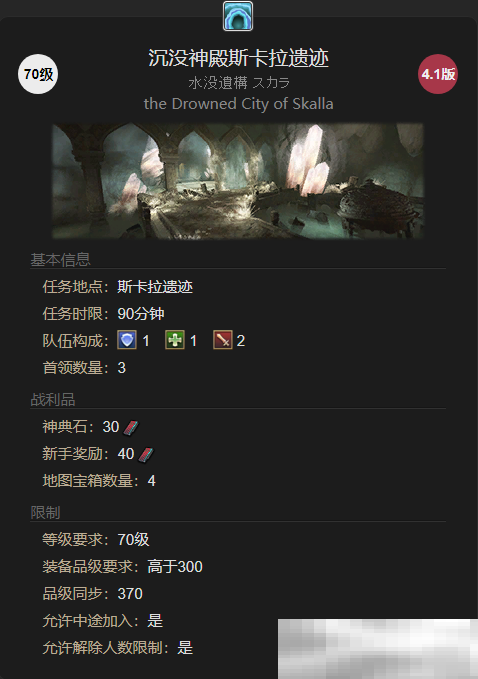Click the 品级同步 370 value
This screenshot has width=478, height=679.
coord(130,594)
